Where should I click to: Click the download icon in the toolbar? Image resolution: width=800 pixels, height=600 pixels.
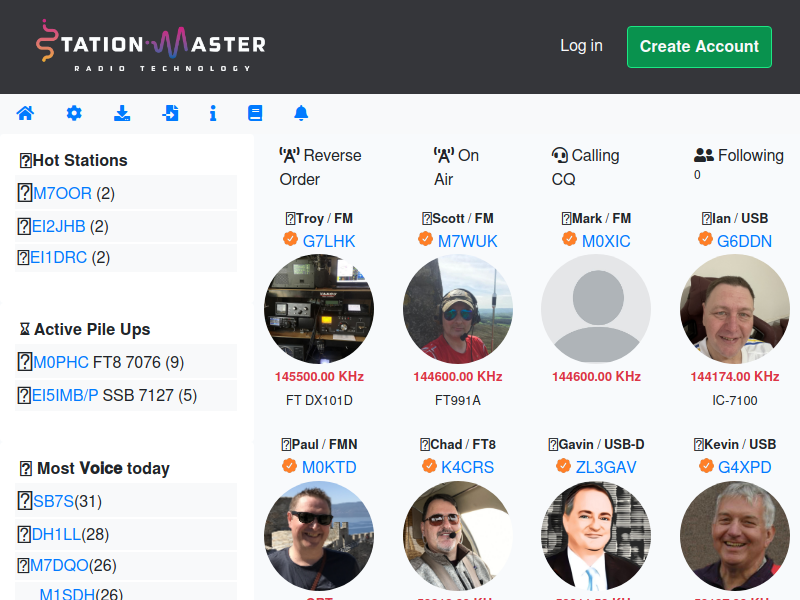[x=122, y=113]
